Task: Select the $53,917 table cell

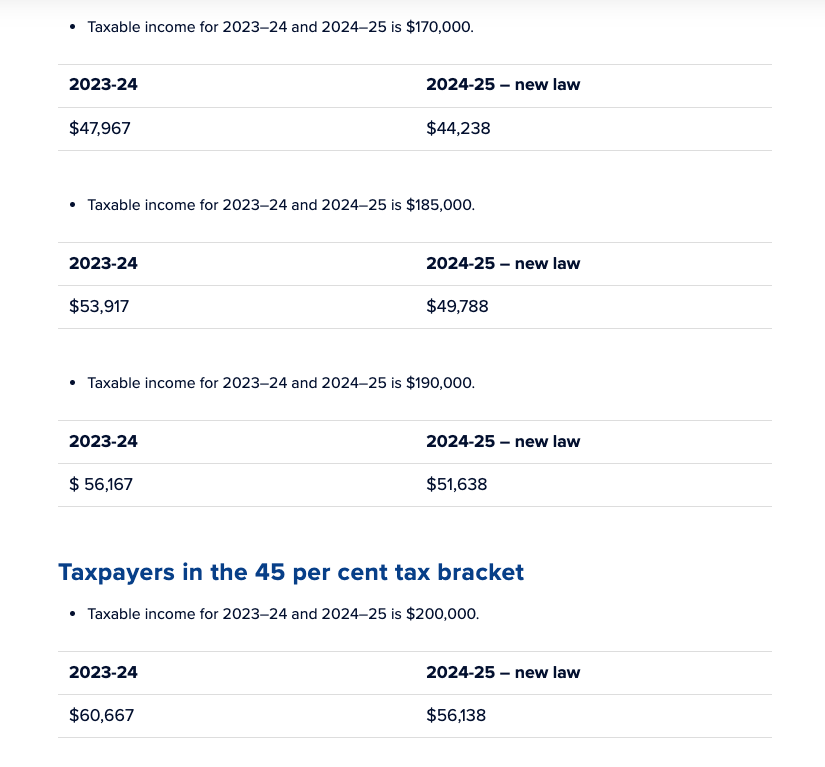Action: pos(99,307)
